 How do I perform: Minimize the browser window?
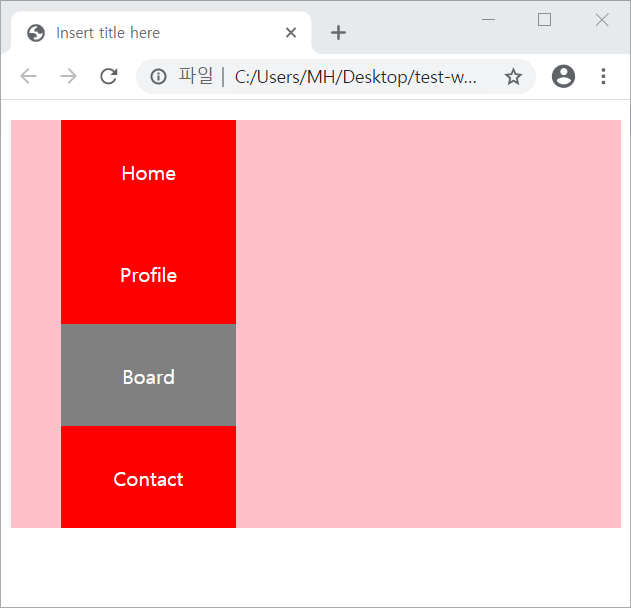click(488, 19)
